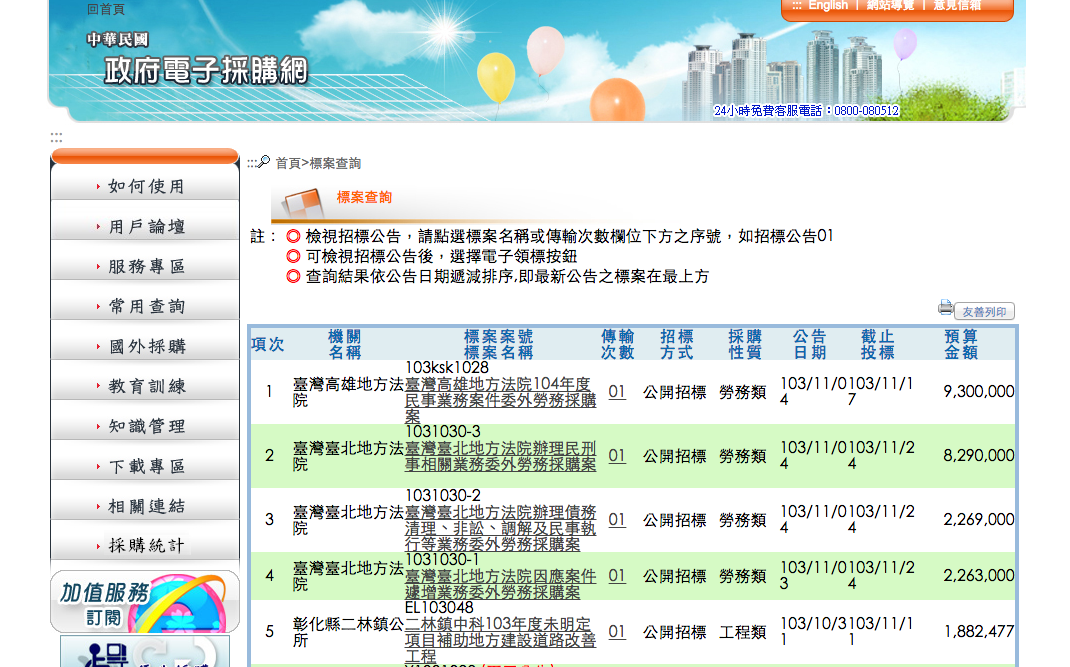
Task: Open the 如何使用 menu item
Action: [x=145, y=186]
